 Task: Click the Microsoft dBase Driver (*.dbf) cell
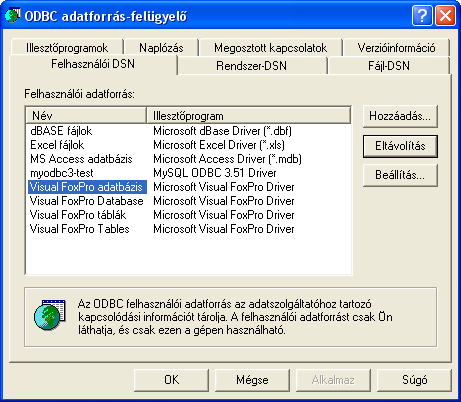pos(222,131)
